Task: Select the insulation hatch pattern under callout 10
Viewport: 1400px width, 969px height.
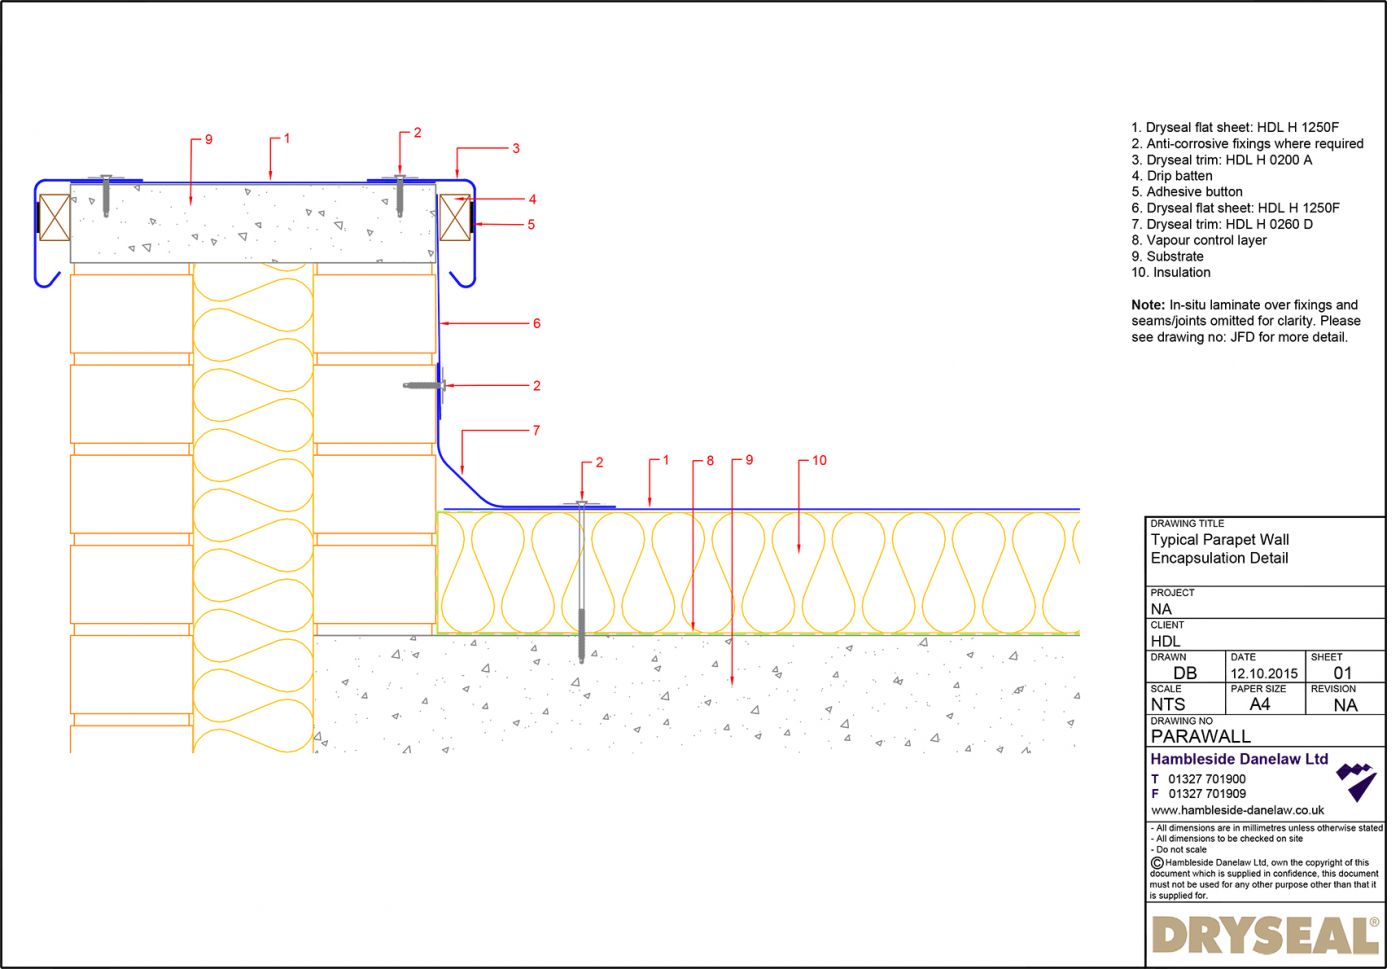Action: (798, 550)
